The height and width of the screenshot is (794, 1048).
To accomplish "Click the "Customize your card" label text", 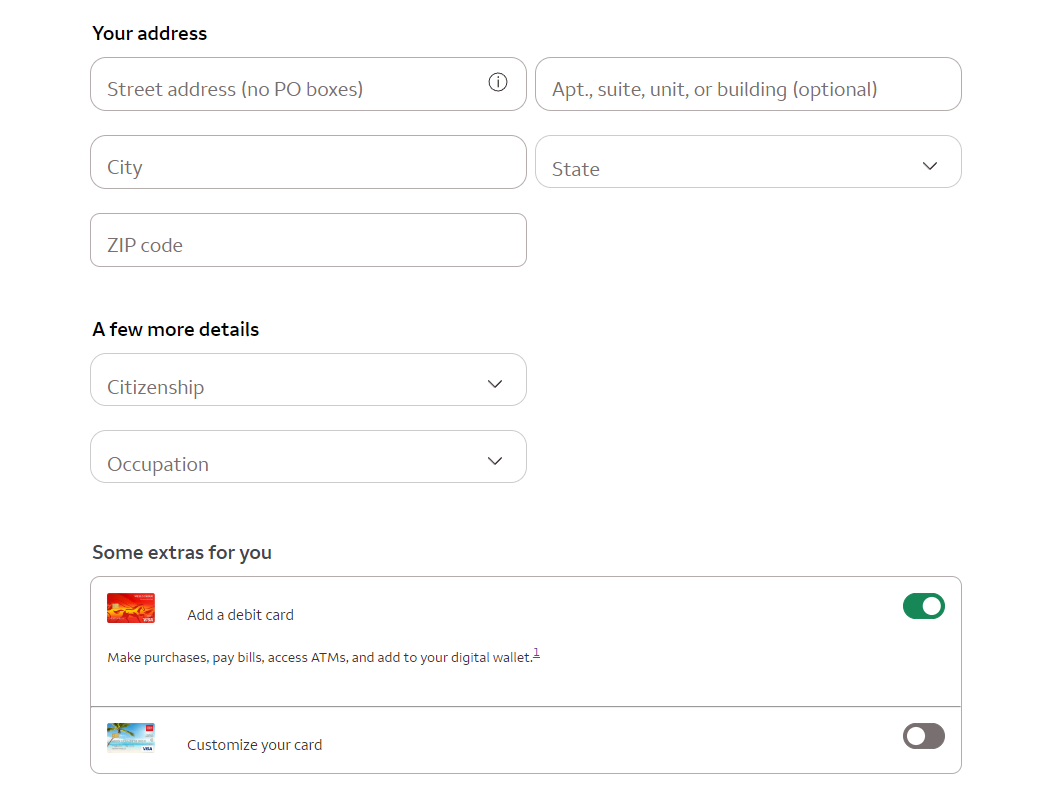I will [254, 745].
